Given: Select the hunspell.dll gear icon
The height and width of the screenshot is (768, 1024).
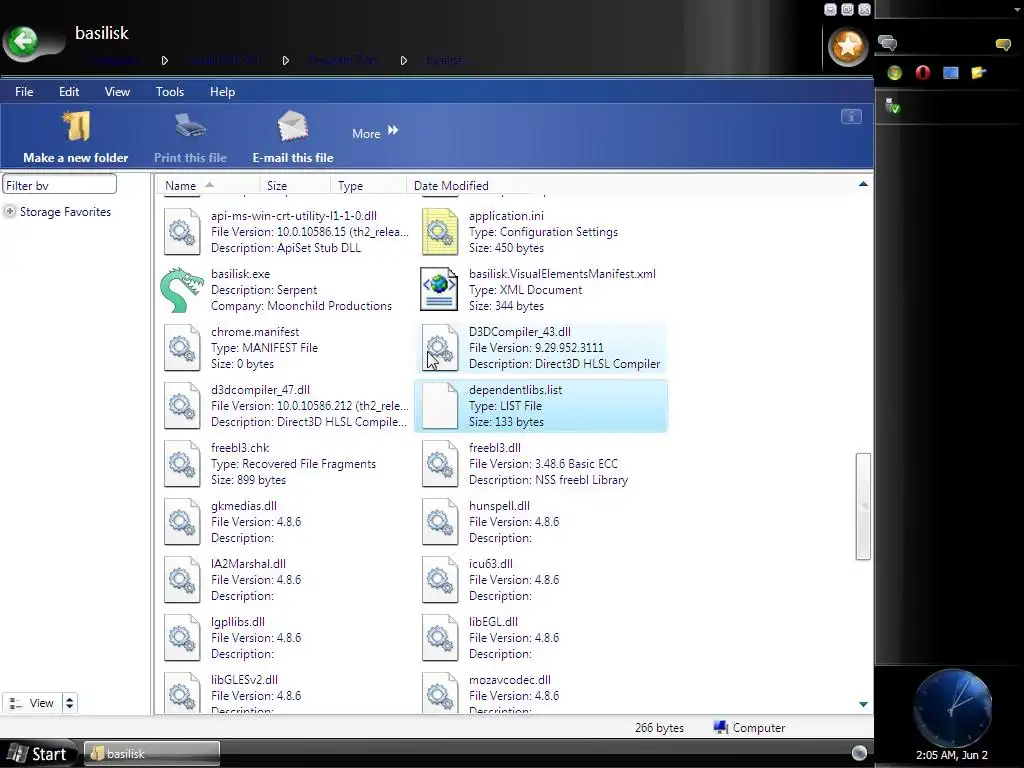Looking at the screenshot, I should 440,521.
